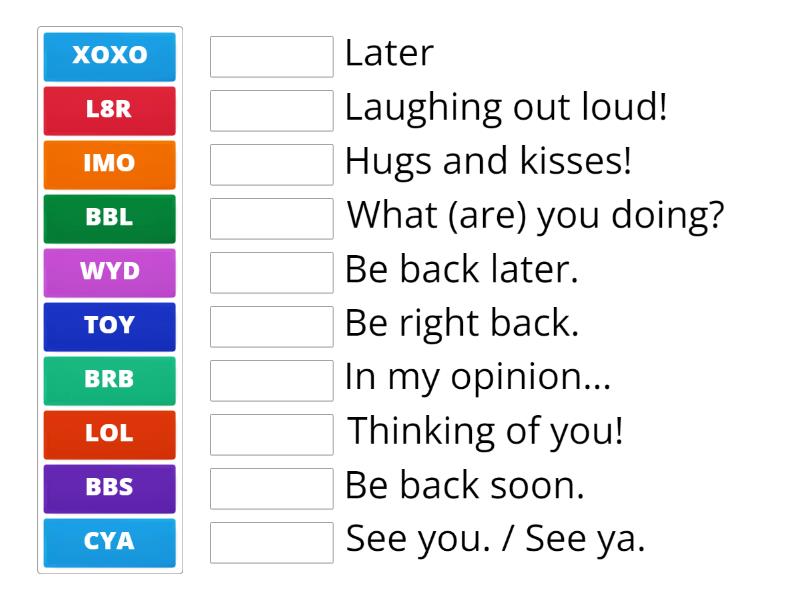Screen dimensions: 800x600
Task: Select the box next to In my opinion
Action: pyautogui.click(x=271, y=381)
